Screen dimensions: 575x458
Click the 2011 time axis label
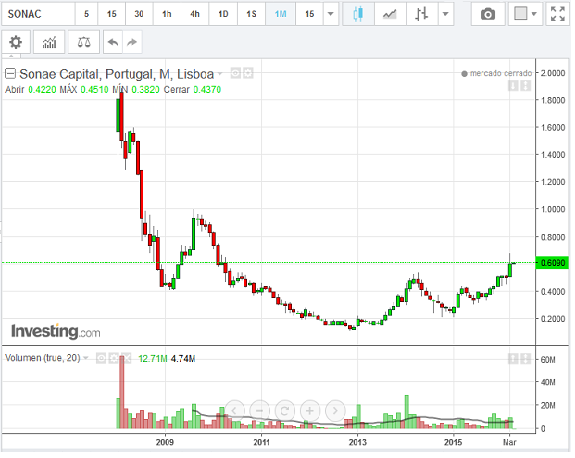point(261,442)
